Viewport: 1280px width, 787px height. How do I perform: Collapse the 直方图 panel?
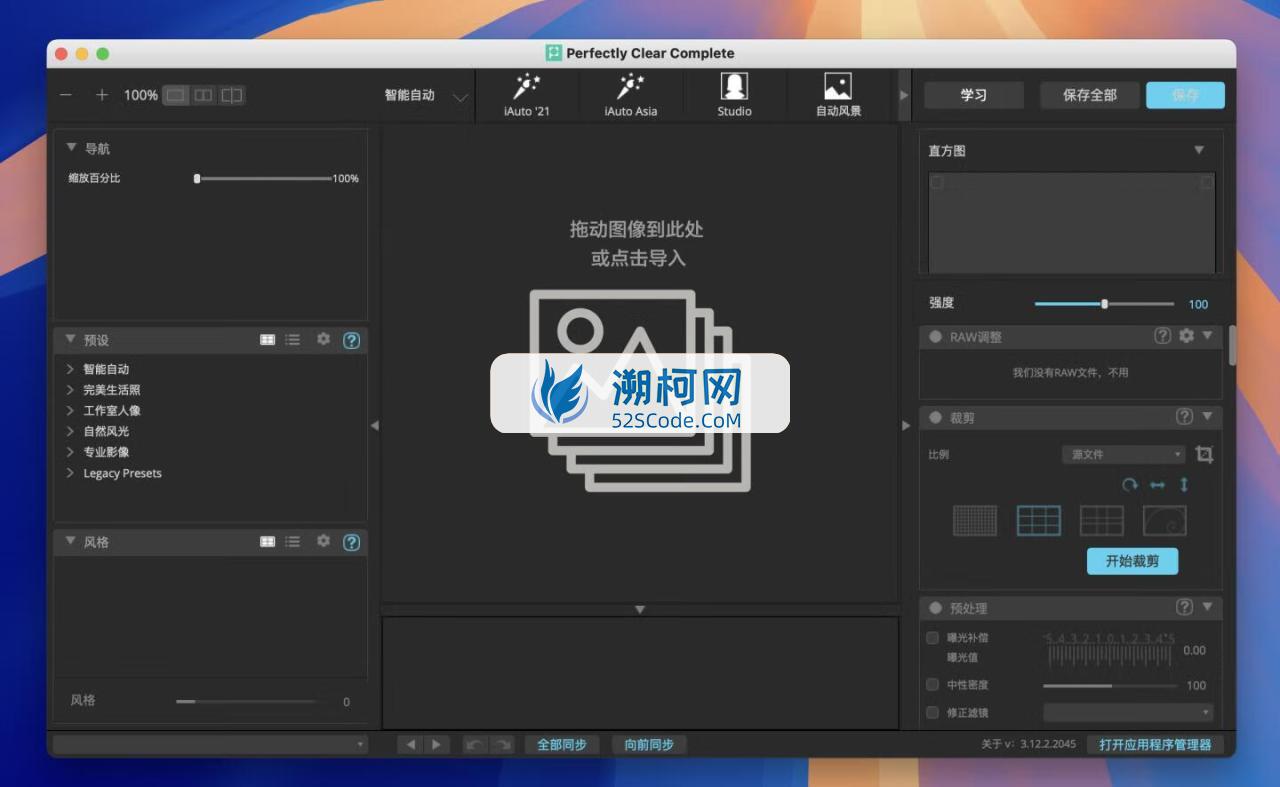[x=1199, y=150]
